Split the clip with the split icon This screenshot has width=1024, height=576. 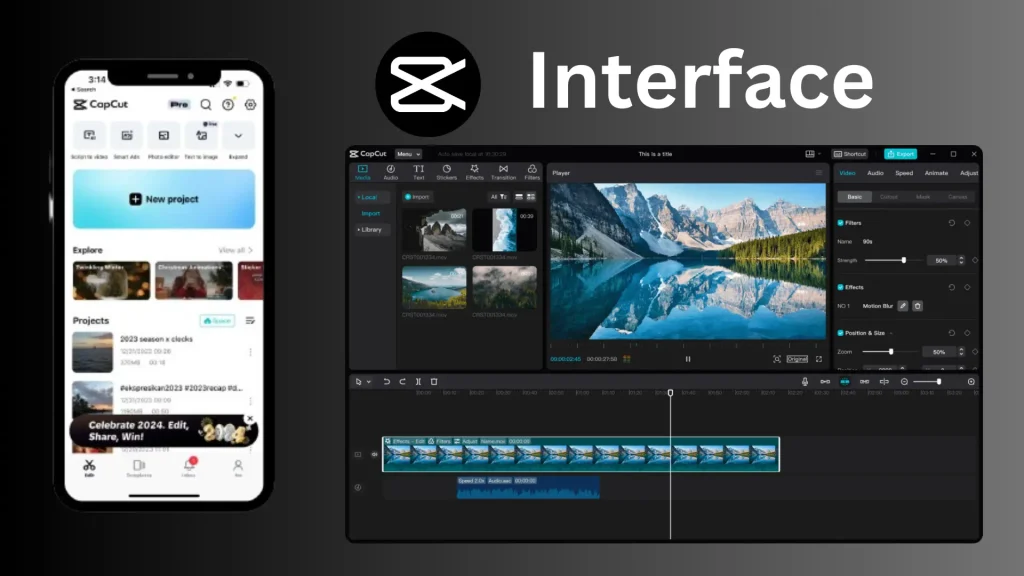coord(418,381)
